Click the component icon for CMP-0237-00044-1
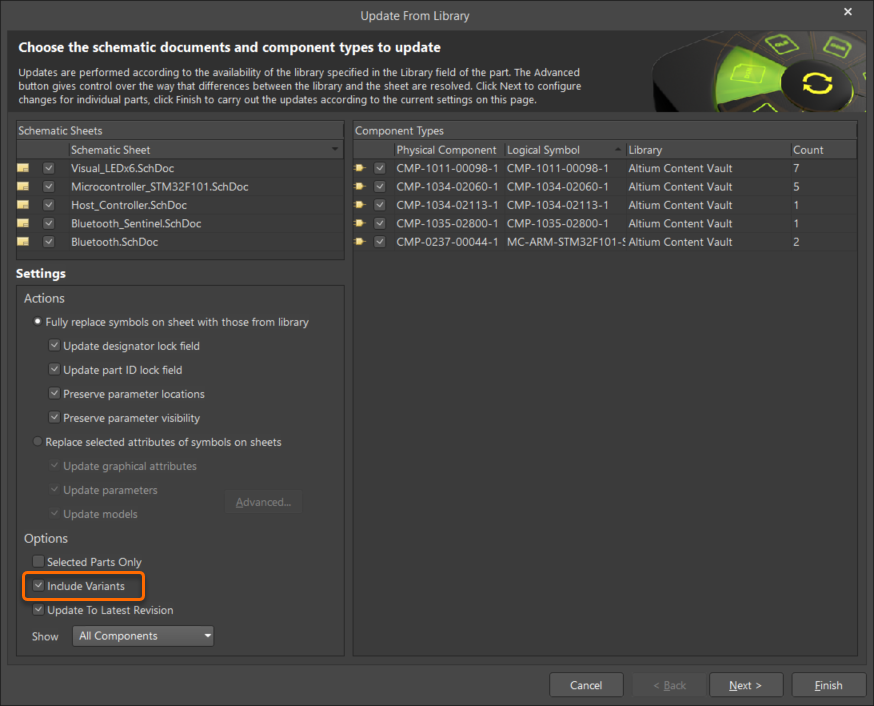 pyautogui.click(x=360, y=241)
